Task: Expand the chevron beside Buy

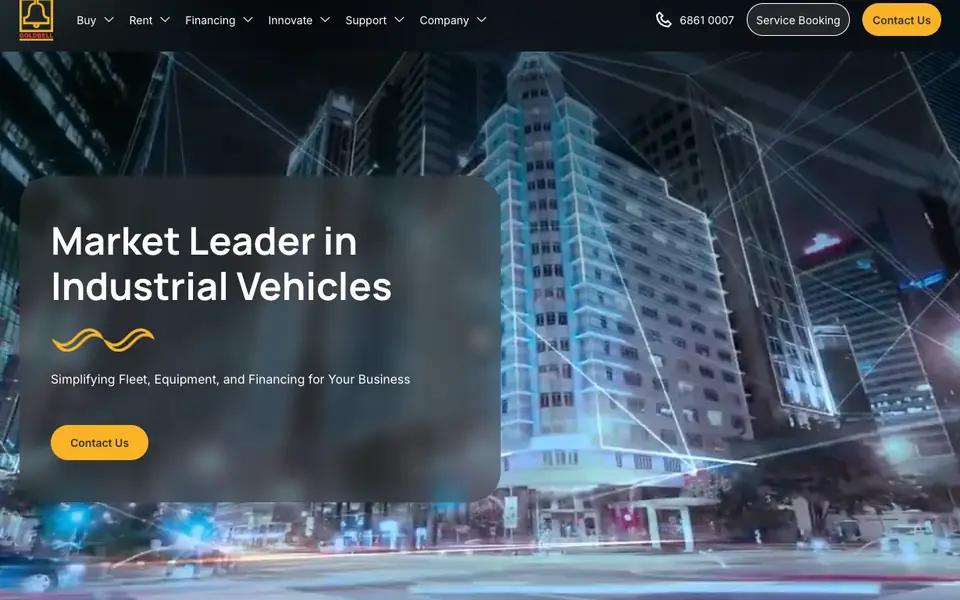Action: pos(109,20)
